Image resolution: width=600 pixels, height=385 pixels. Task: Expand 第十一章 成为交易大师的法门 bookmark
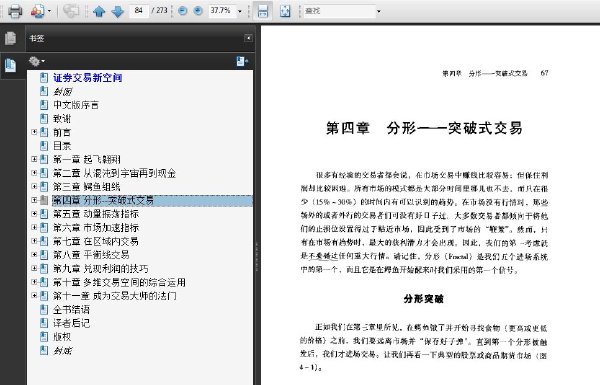tap(34, 295)
